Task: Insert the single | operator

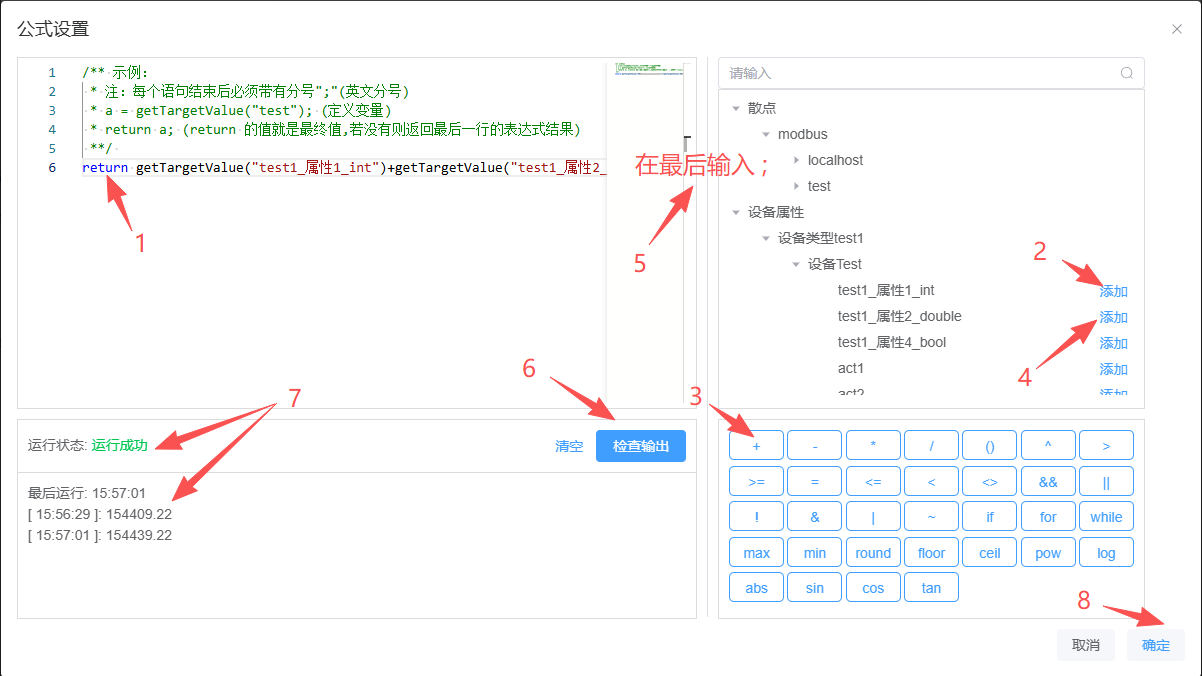Action: [x=873, y=517]
